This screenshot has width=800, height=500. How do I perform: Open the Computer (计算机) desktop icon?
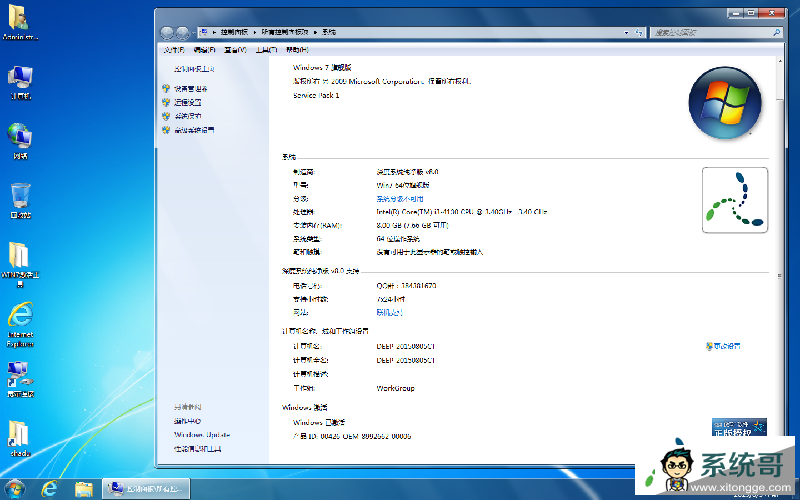20,83
